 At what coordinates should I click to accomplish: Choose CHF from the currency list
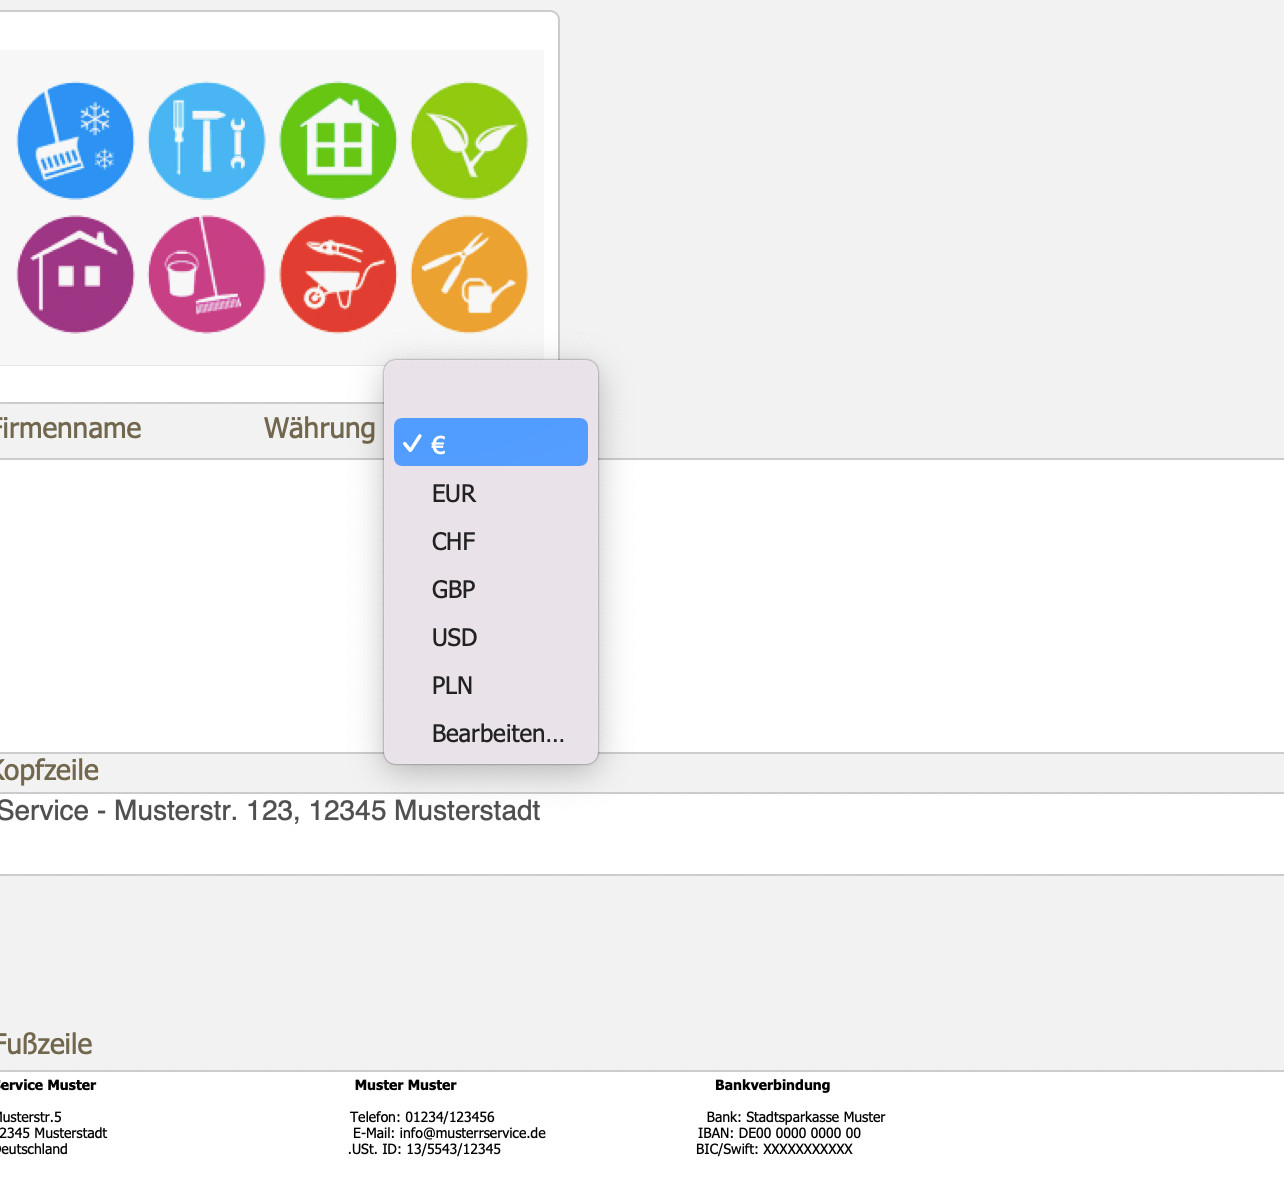click(491, 542)
